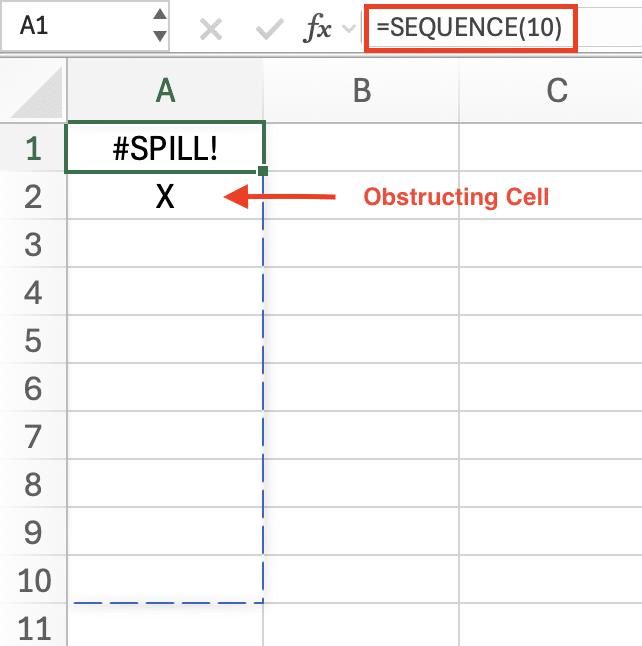
Task: Click cell B4
Action: click(x=361, y=291)
